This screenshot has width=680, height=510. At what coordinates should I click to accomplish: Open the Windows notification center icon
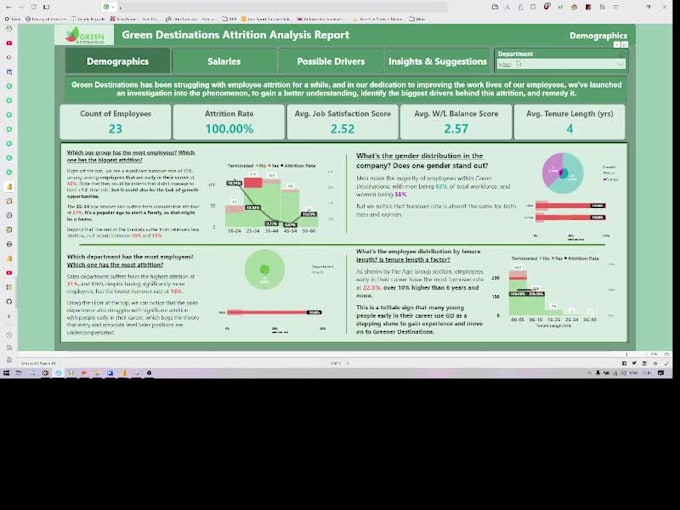point(661,373)
